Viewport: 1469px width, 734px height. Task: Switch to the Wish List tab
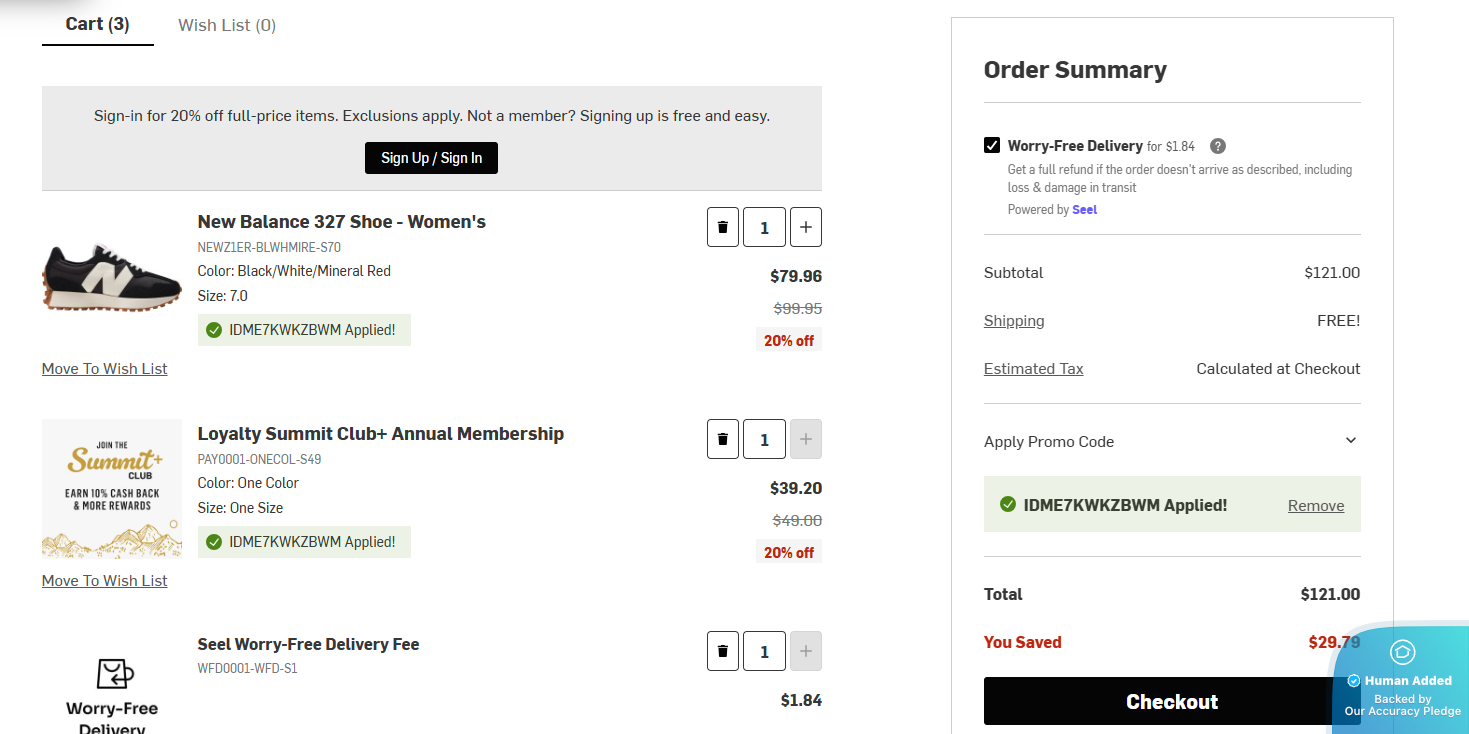[227, 25]
